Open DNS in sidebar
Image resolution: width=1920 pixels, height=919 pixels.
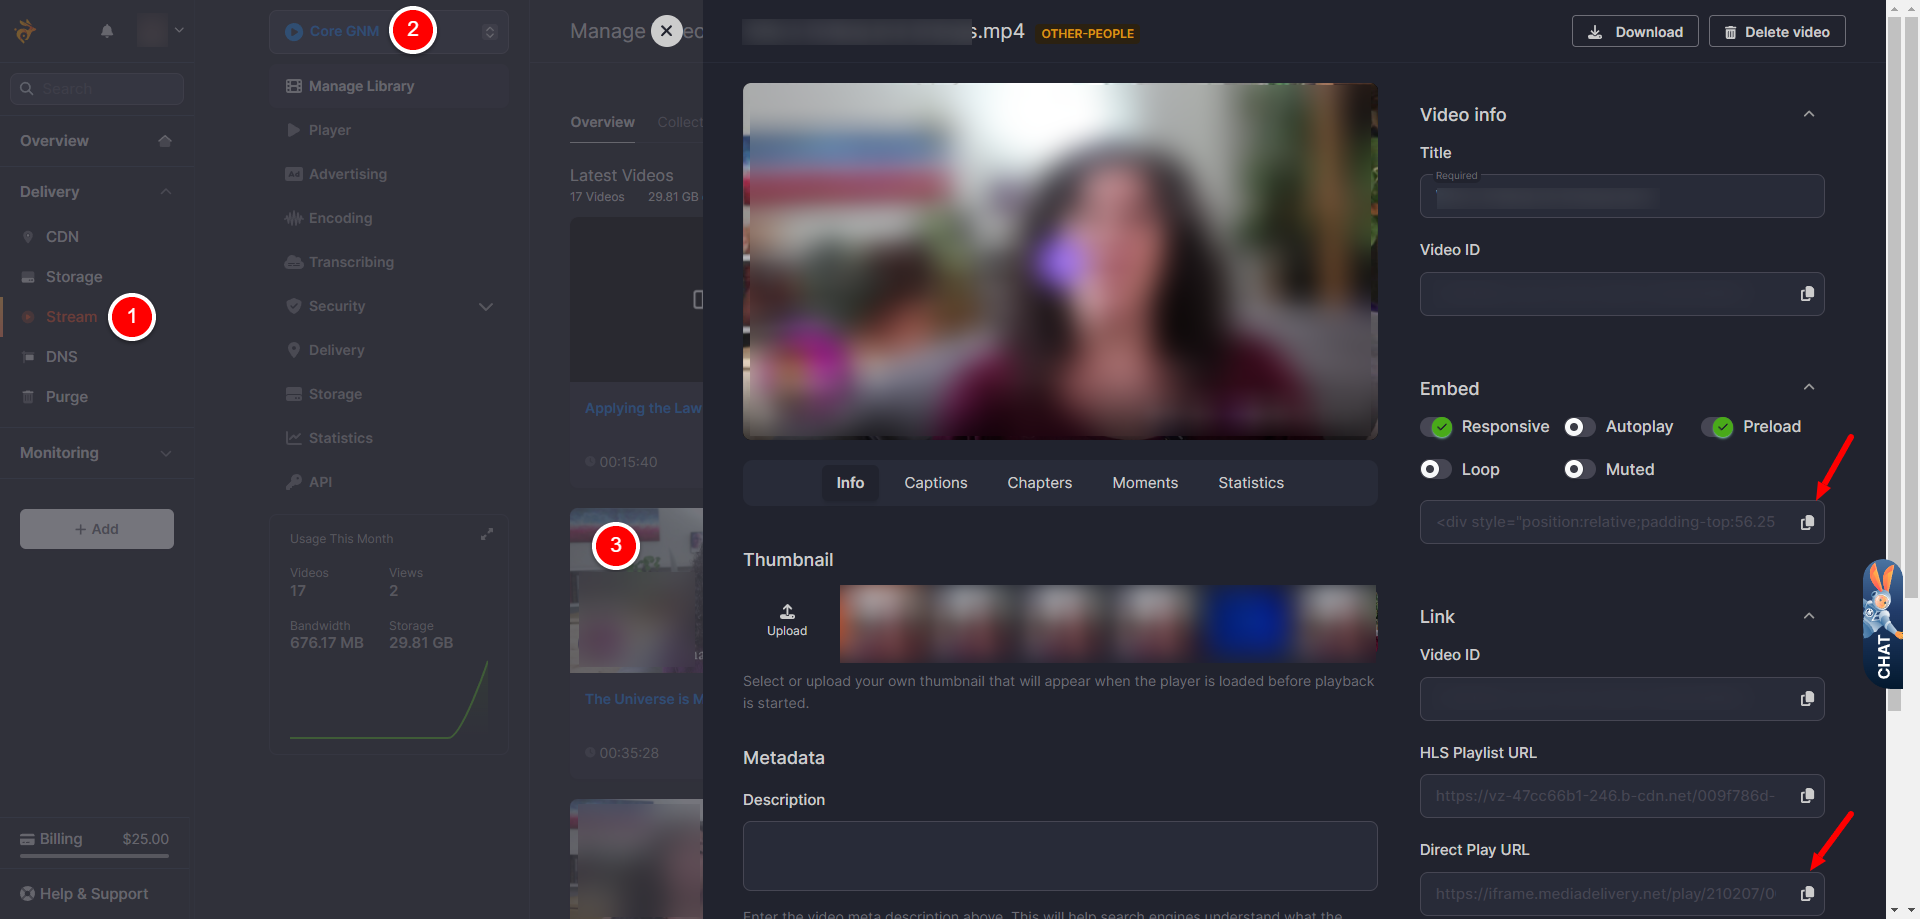pos(61,357)
